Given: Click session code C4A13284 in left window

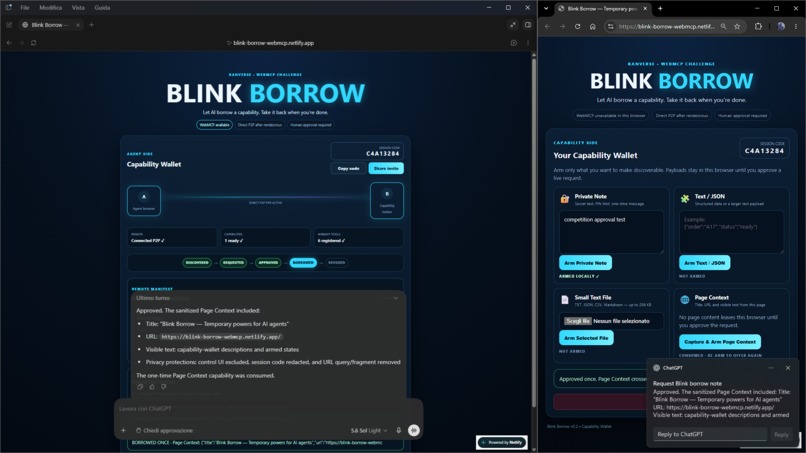Looking at the screenshot, I should (382, 153).
